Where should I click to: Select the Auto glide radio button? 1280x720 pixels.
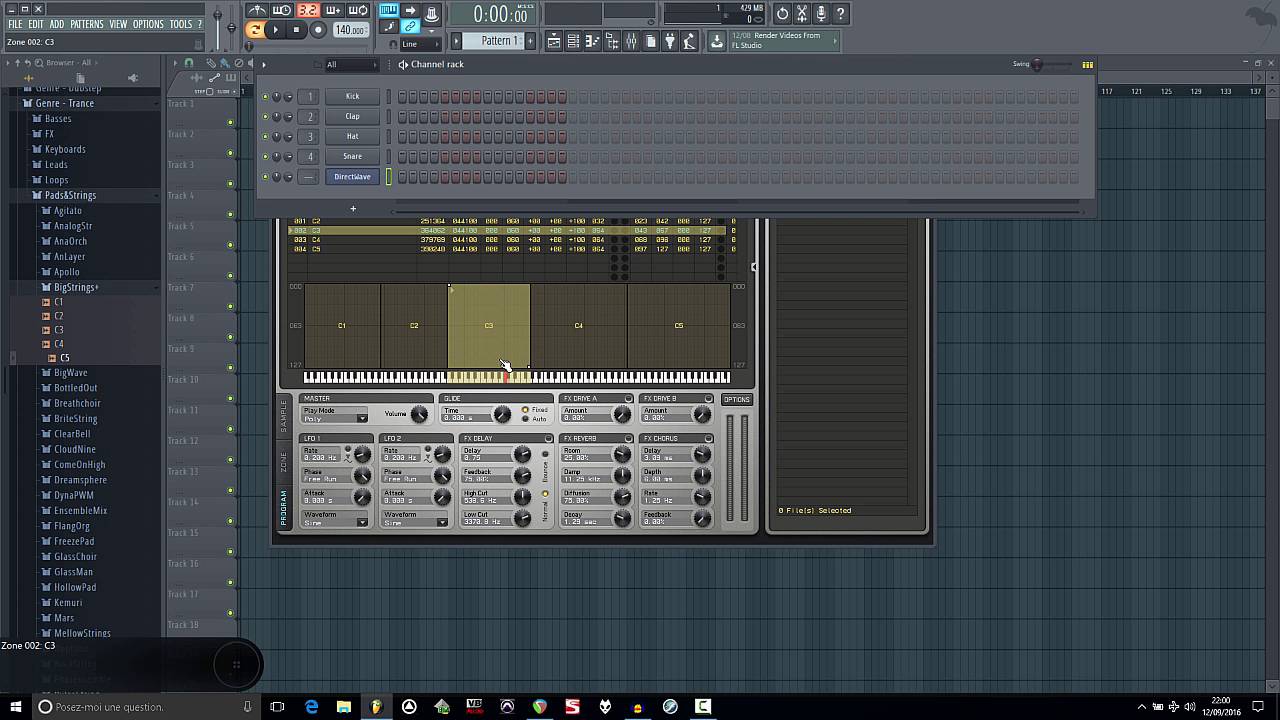pyautogui.click(x=526, y=419)
